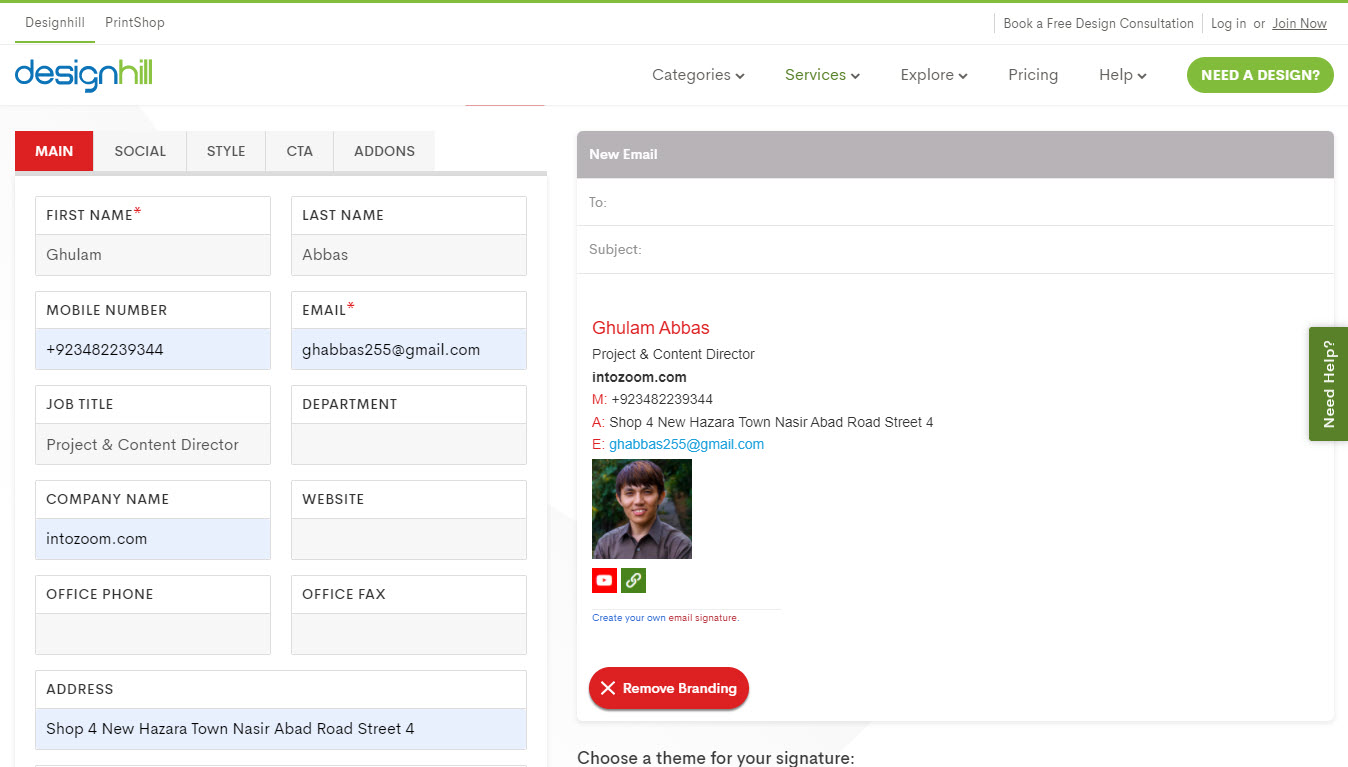1348x767 pixels.
Task: Open the Explore dropdown
Action: pyautogui.click(x=934, y=75)
